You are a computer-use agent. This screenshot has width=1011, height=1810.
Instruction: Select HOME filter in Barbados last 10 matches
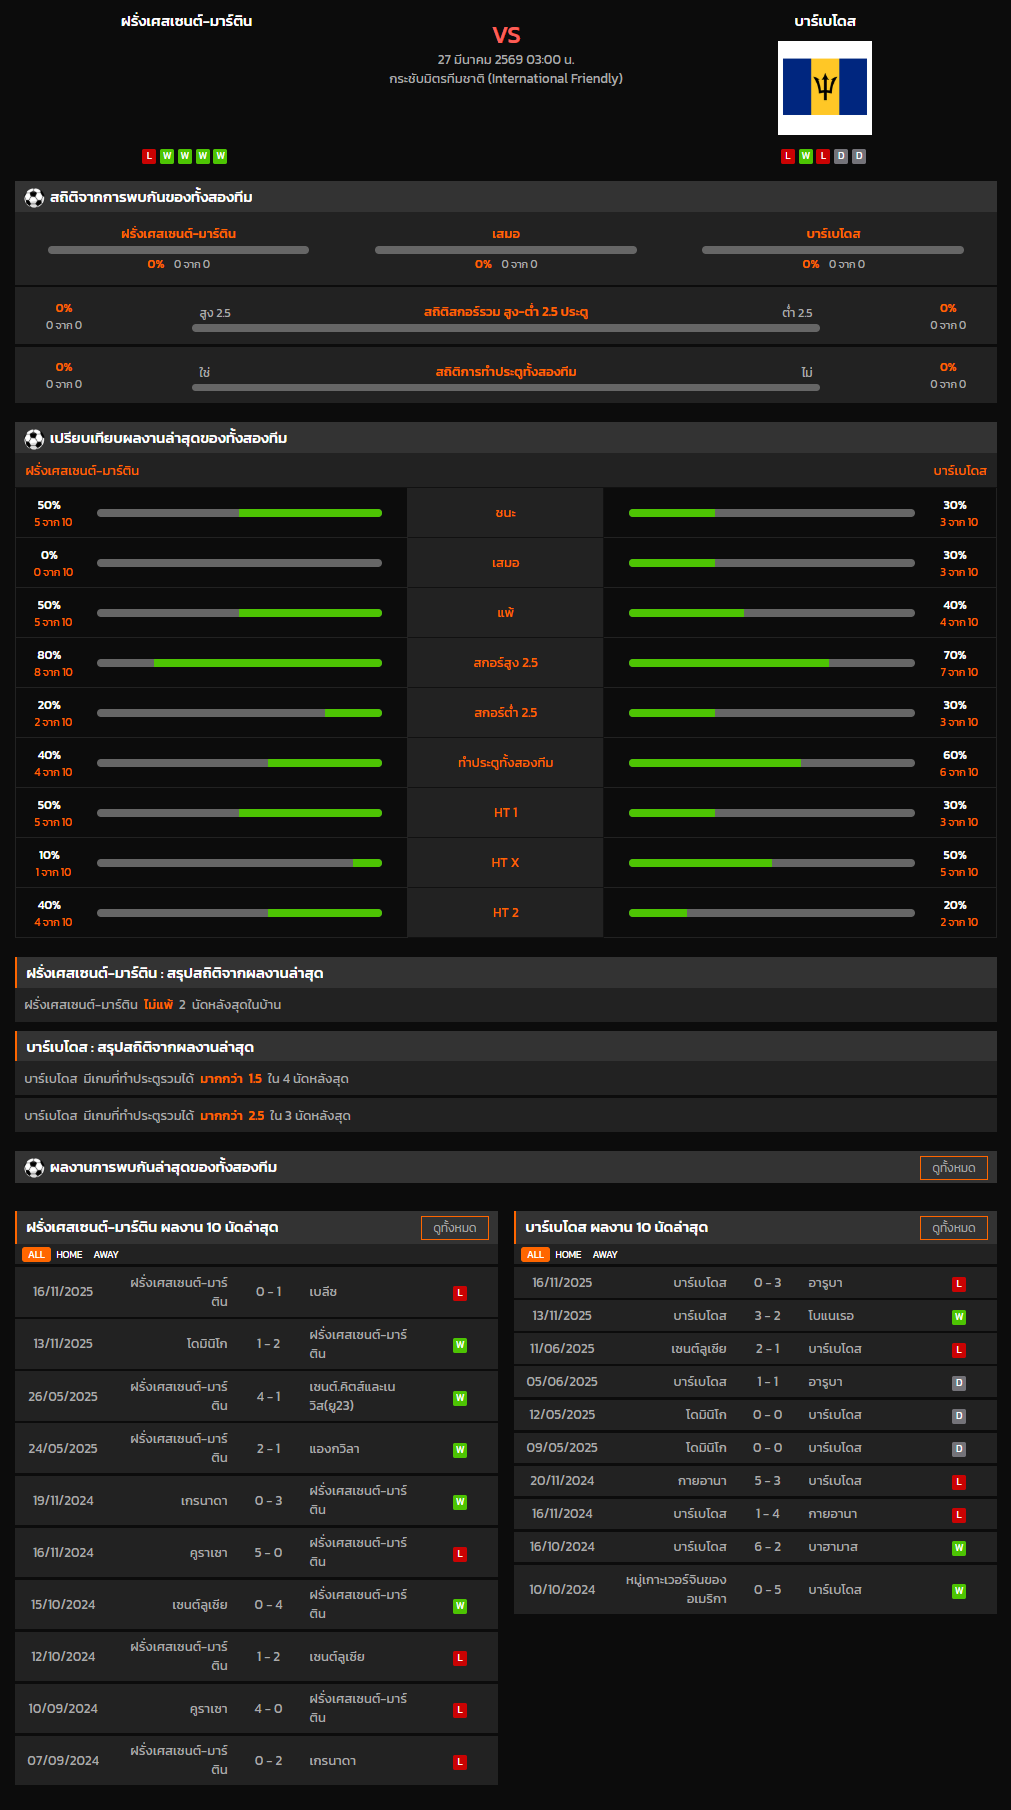click(568, 1255)
